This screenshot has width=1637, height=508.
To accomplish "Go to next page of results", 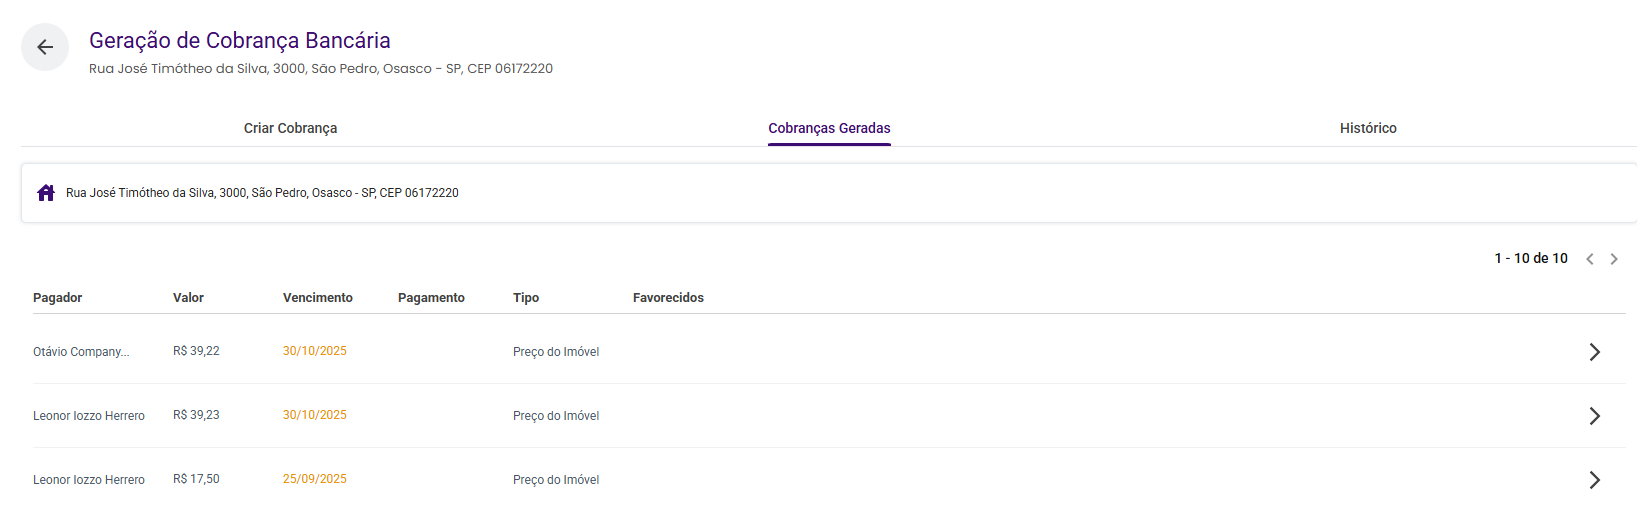I will [x=1614, y=259].
